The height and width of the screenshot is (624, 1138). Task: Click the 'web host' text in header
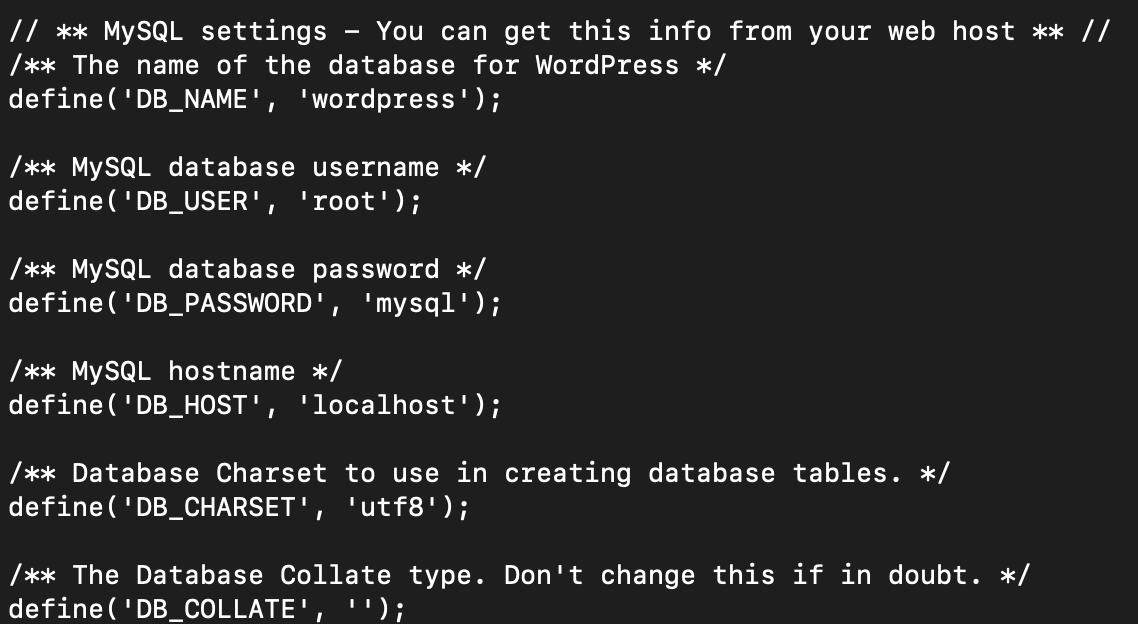[x=952, y=32]
